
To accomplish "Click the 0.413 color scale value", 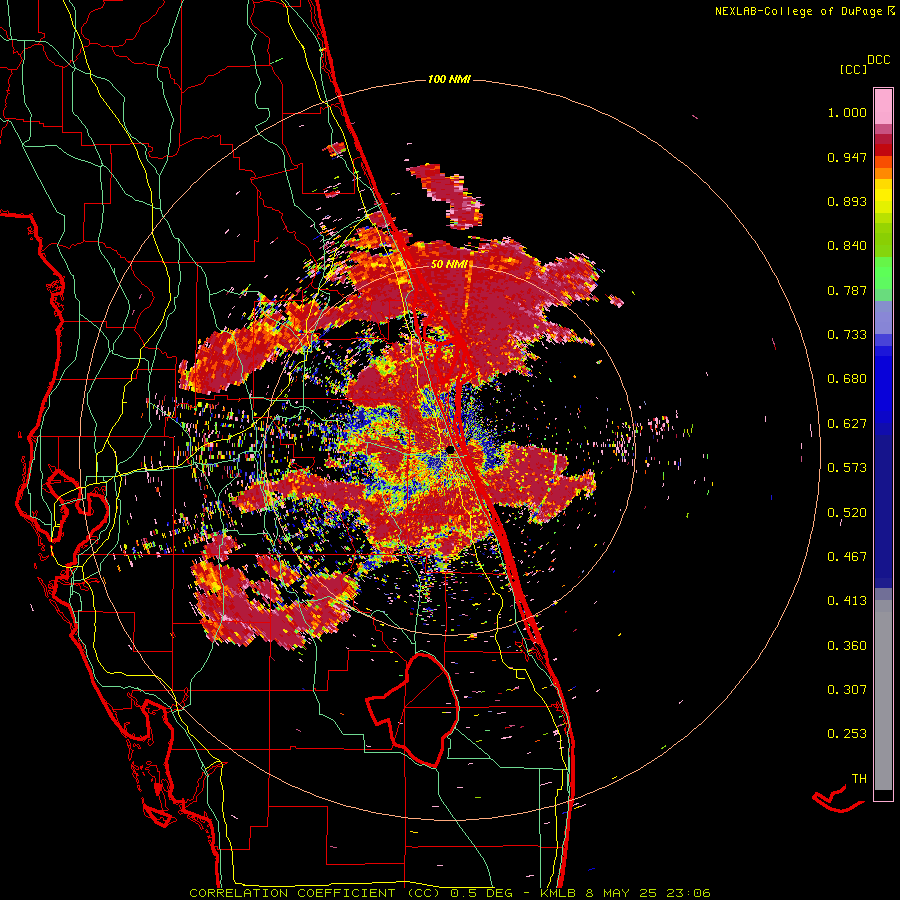I will click(847, 601).
